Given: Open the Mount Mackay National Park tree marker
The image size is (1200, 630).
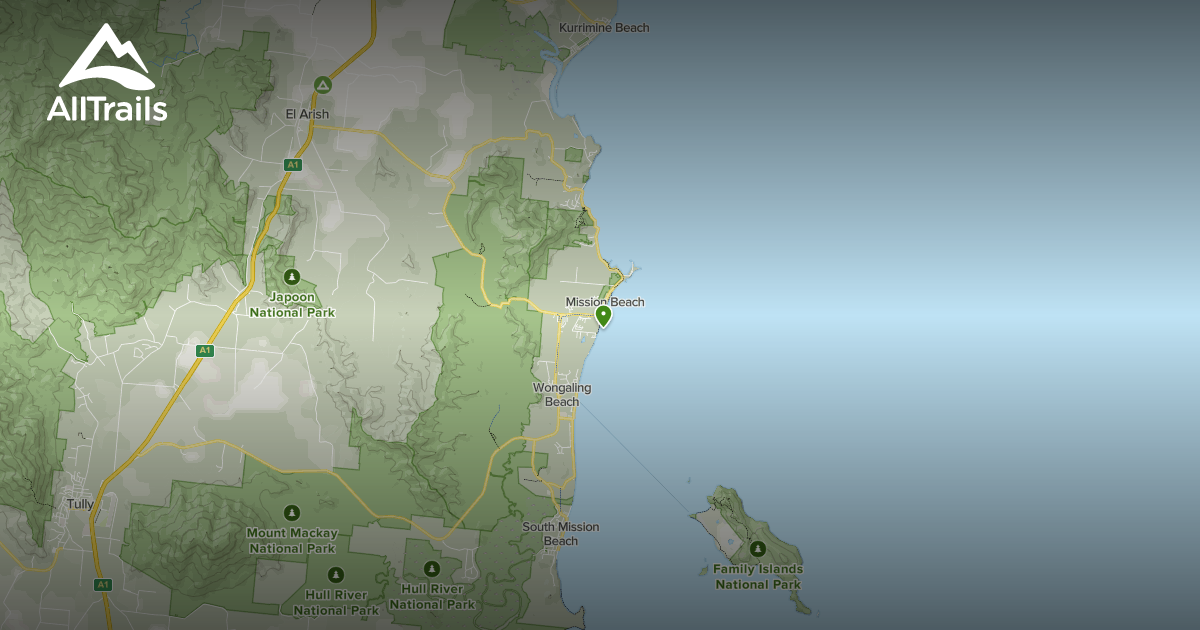Looking at the screenshot, I should (292, 512).
